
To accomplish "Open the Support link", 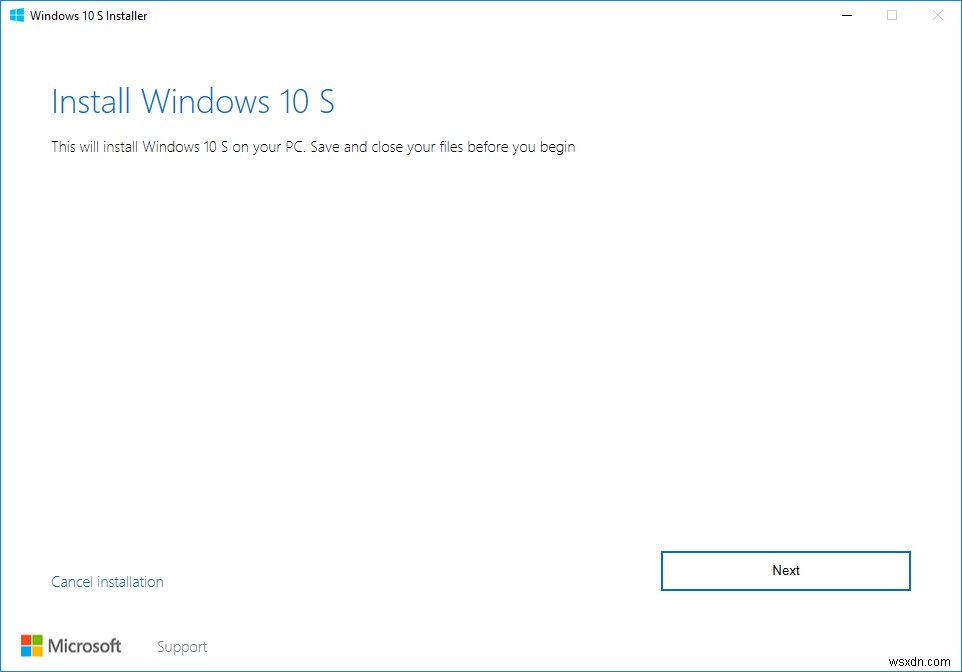I will [x=182, y=647].
